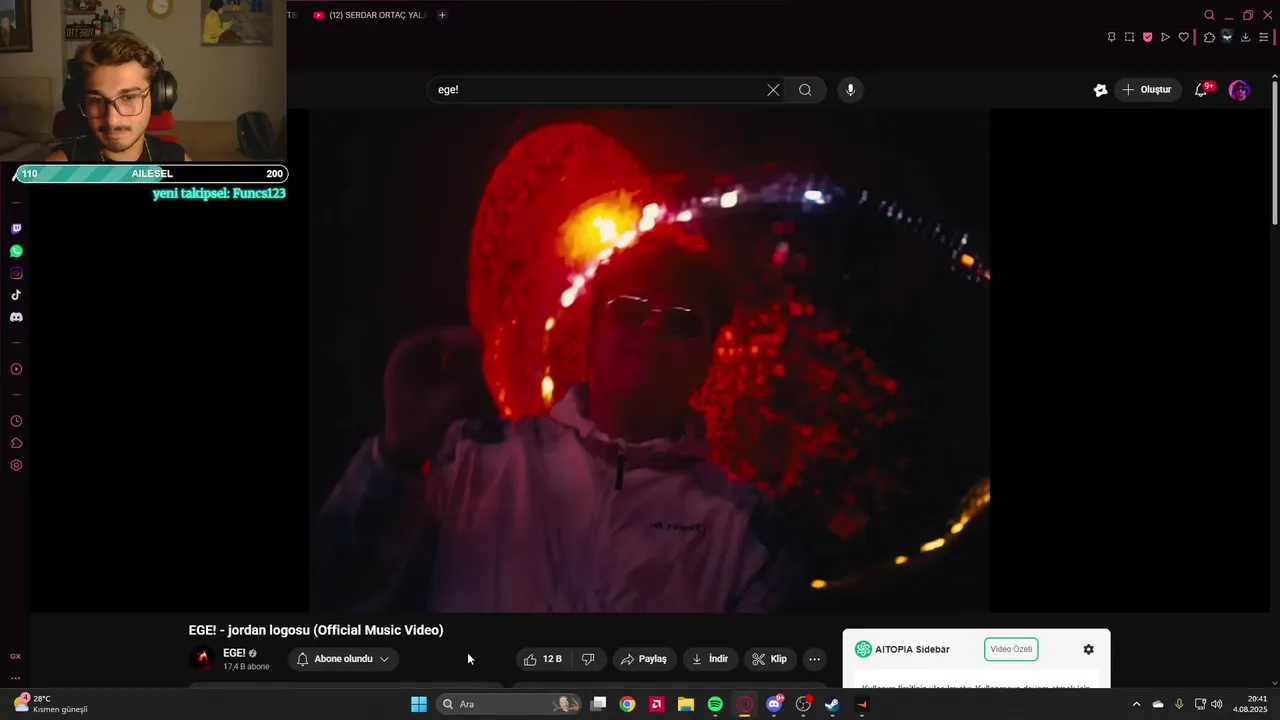Click the starred badge icon beside Oluştur
The height and width of the screenshot is (720, 1280).
1100,90
